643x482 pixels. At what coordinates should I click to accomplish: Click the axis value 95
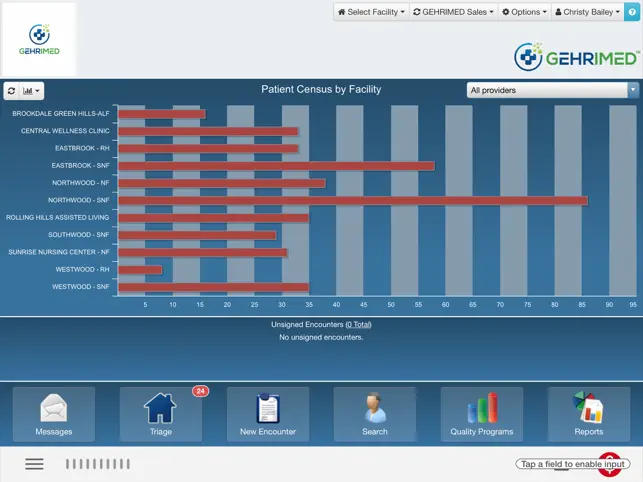633,305
